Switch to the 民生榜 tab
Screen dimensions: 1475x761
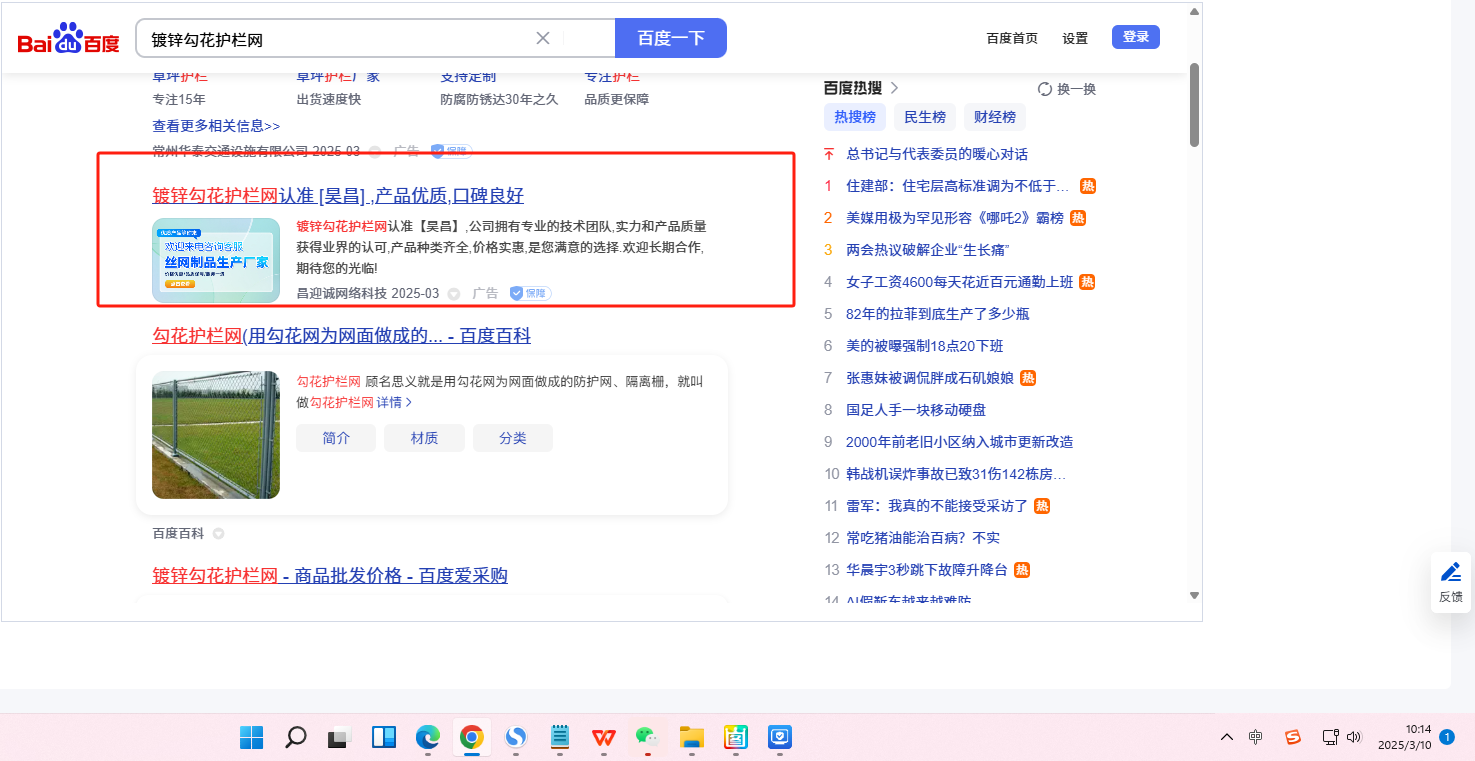coord(924,117)
